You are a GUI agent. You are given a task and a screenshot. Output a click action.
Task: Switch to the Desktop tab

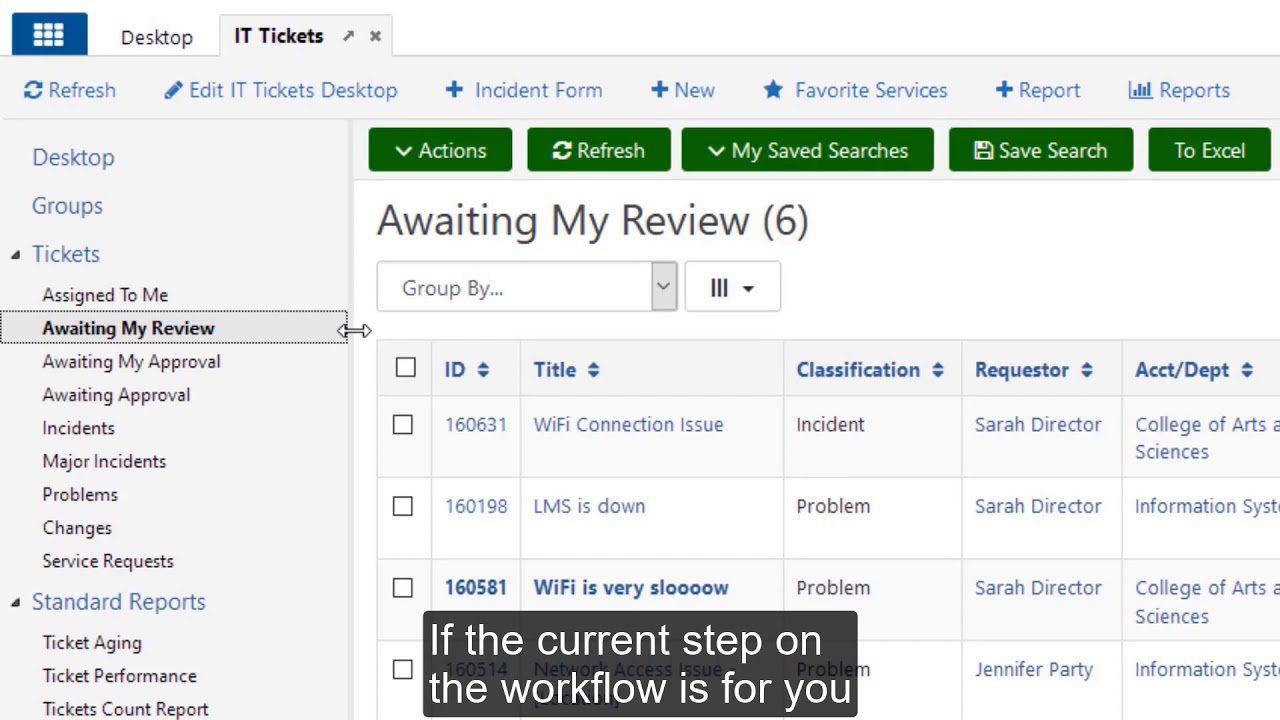(x=156, y=37)
